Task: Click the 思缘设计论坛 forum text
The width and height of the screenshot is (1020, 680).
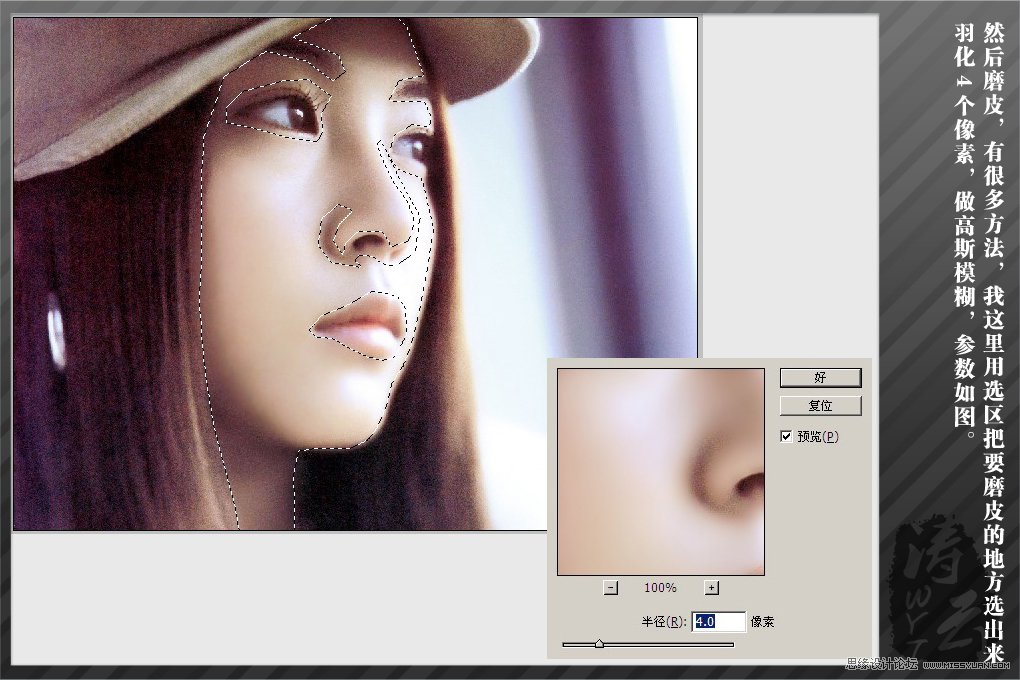Action: [881, 664]
